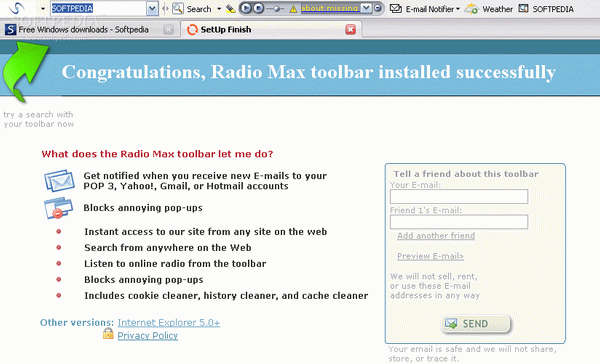Click the toolbar resize grip handle
The image size is (600, 364).
(x=165, y=8)
